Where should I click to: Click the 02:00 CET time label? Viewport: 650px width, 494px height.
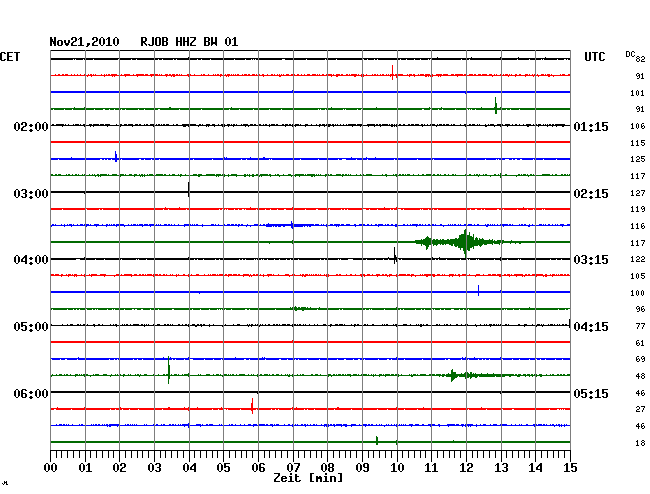point(31,126)
